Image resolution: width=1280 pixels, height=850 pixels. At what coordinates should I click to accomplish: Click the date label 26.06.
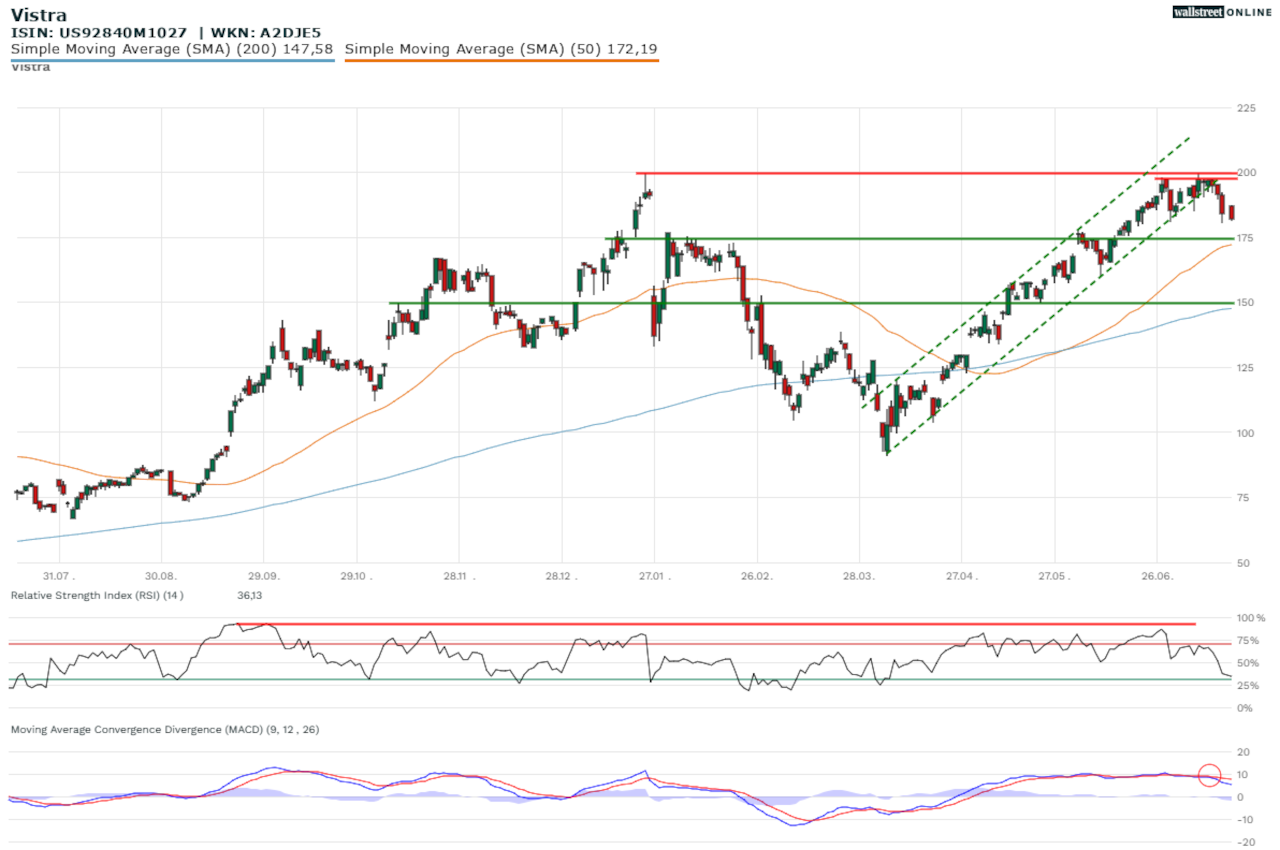(x=1157, y=576)
